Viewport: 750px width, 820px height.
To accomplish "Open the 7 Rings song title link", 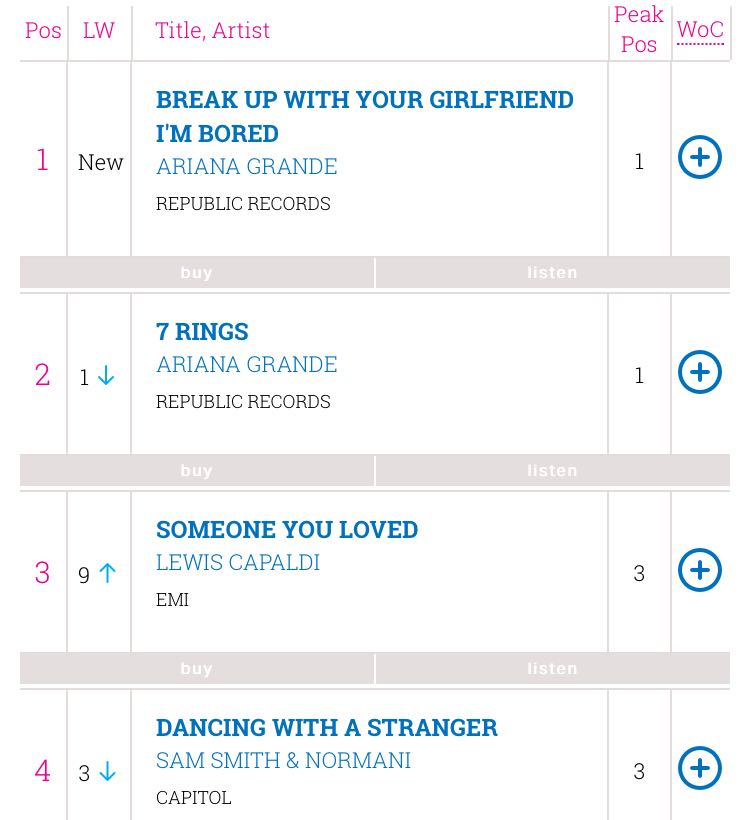I will (202, 331).
